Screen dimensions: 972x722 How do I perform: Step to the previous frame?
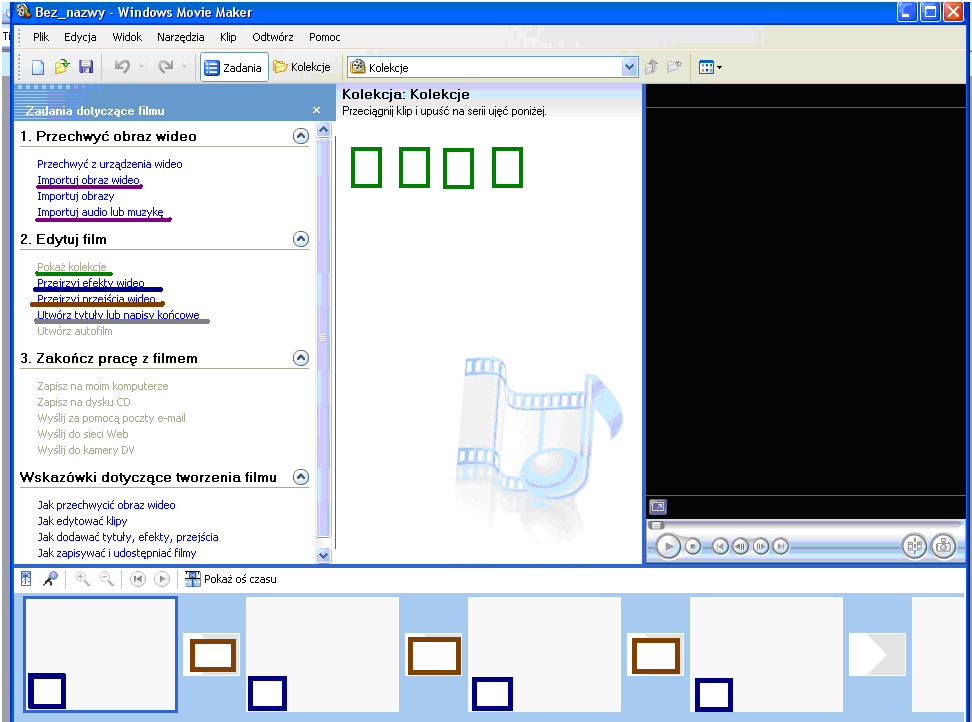(740, 547)
